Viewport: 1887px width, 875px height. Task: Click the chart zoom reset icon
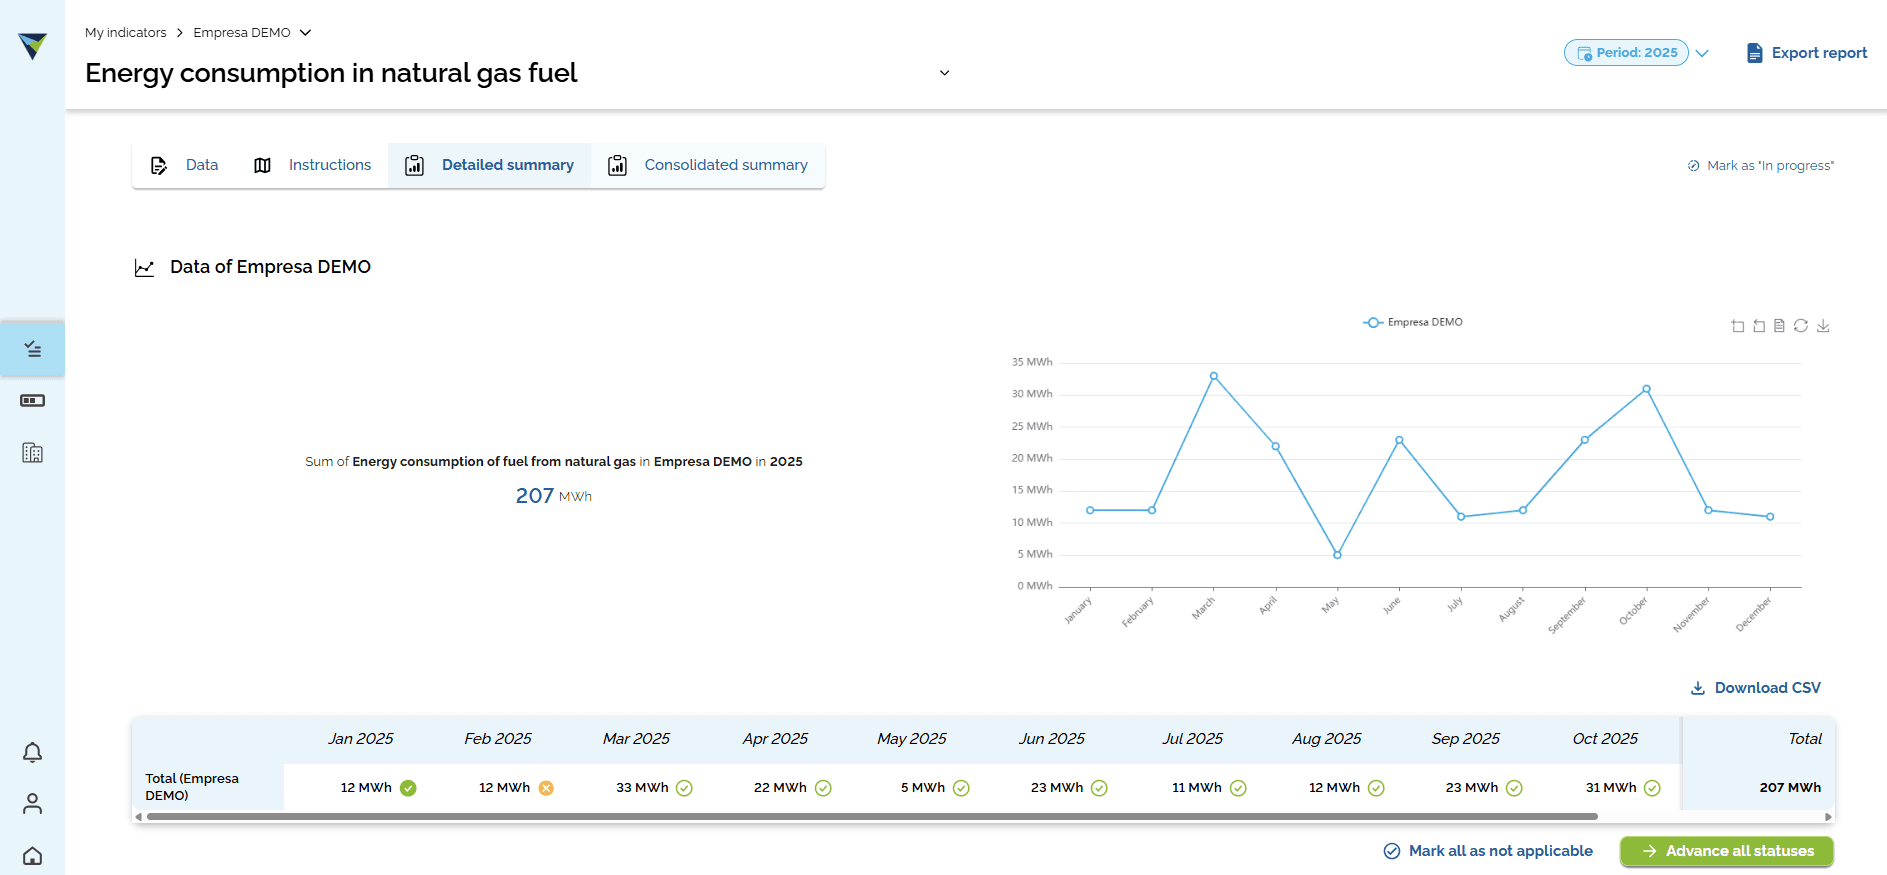tap(1759, 326)
